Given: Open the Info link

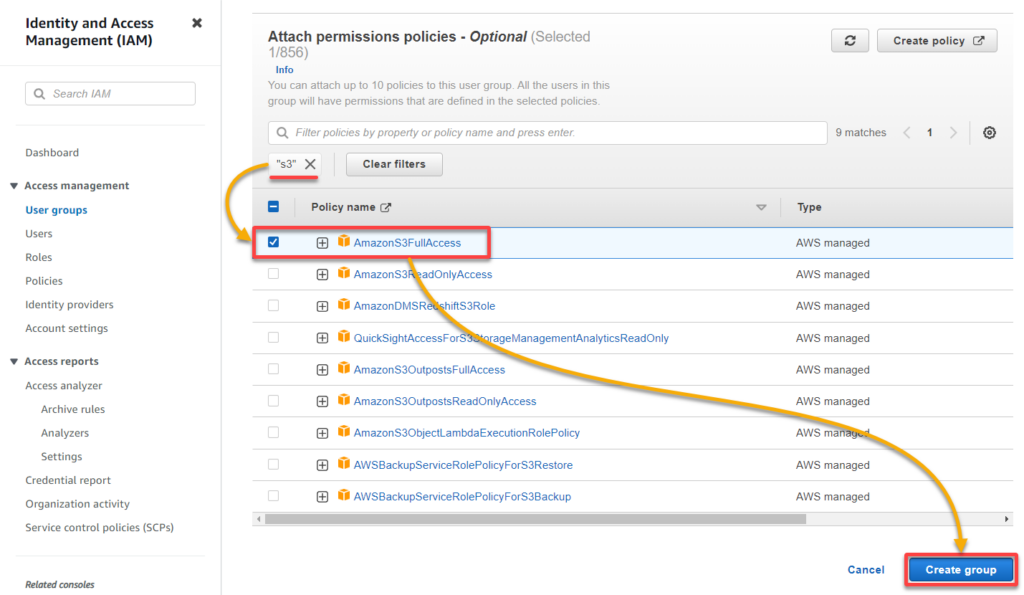Looking at the screenshot, I should (284, 70).
